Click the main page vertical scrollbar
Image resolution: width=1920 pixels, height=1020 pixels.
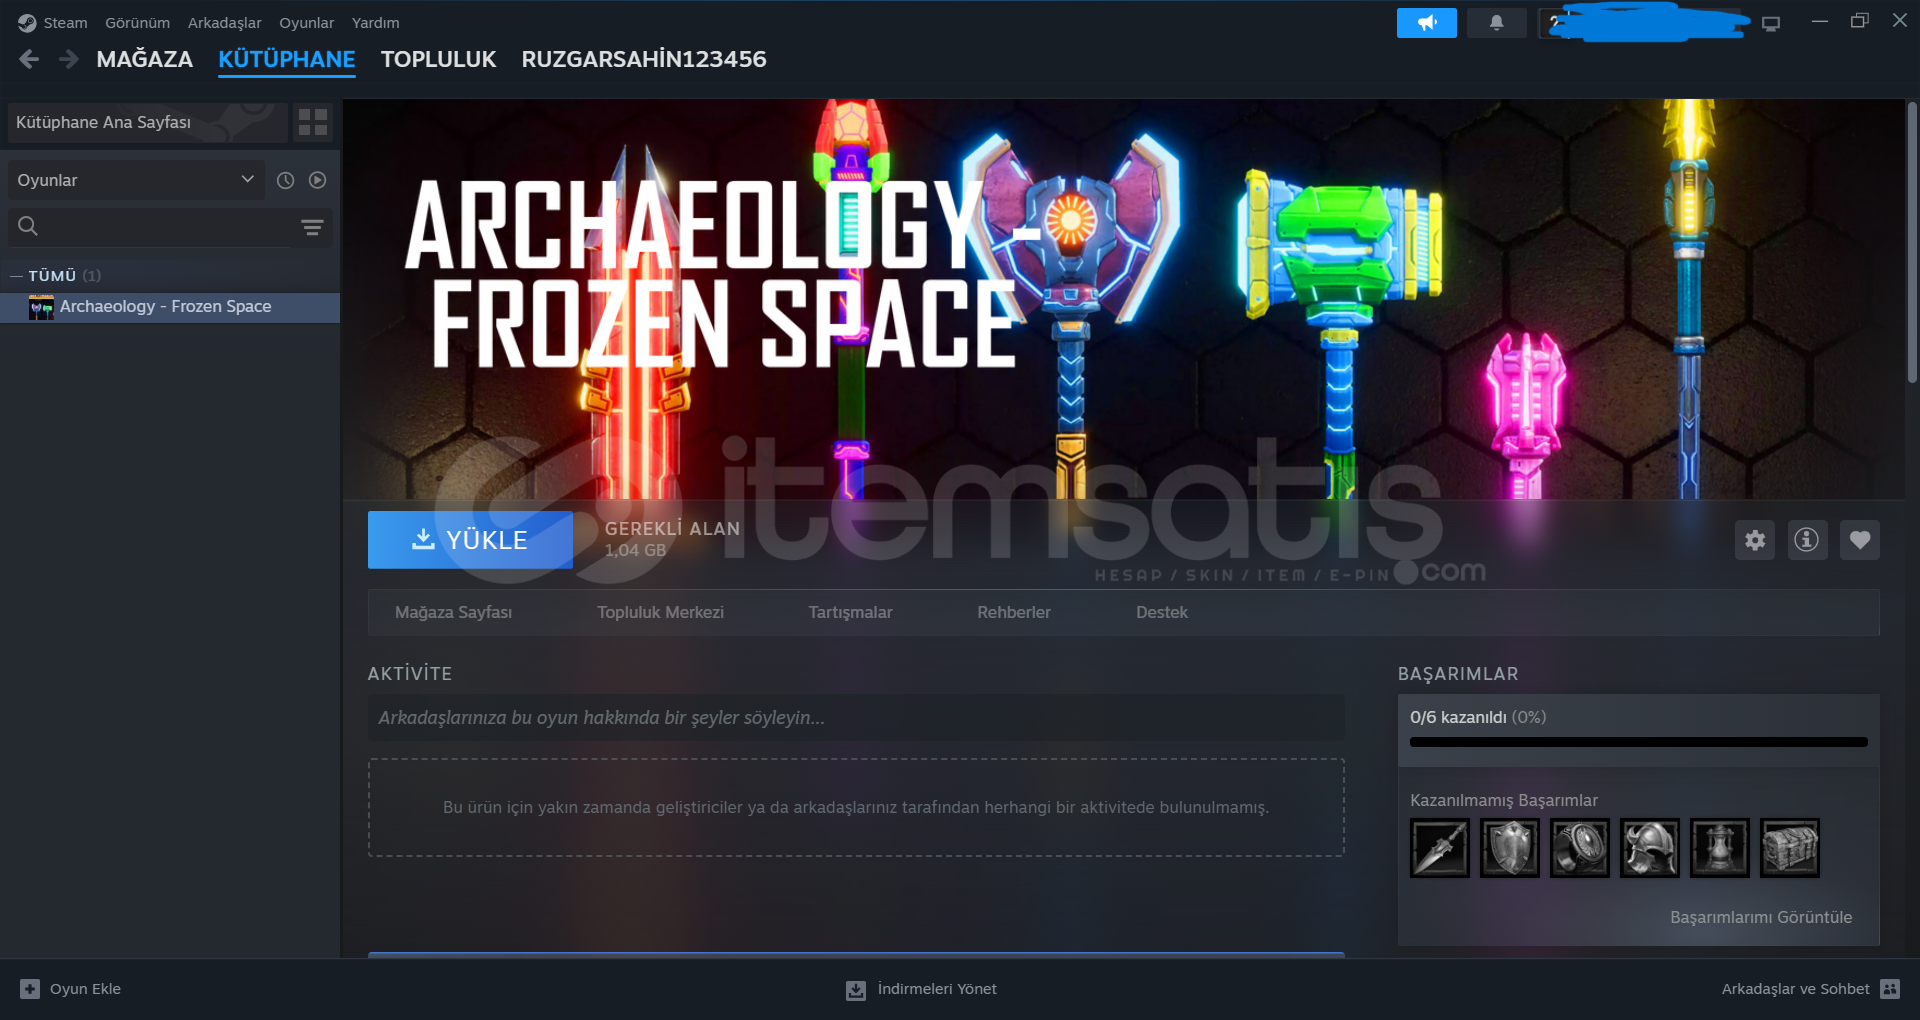(1912, 242)
